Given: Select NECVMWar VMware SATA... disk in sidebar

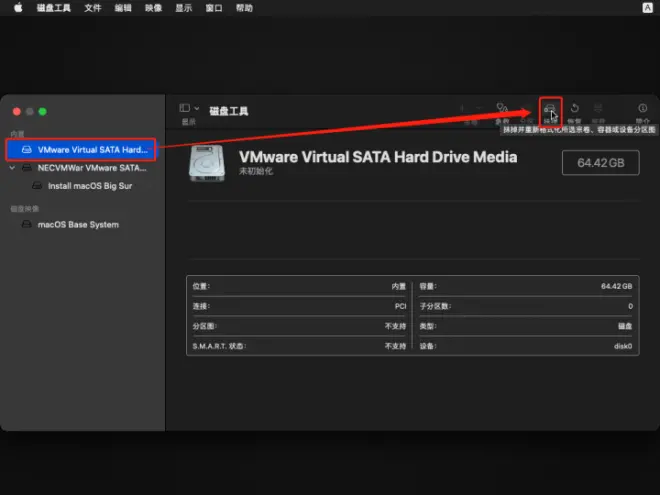Looking at the screenshot, I should tap(84, 168).
